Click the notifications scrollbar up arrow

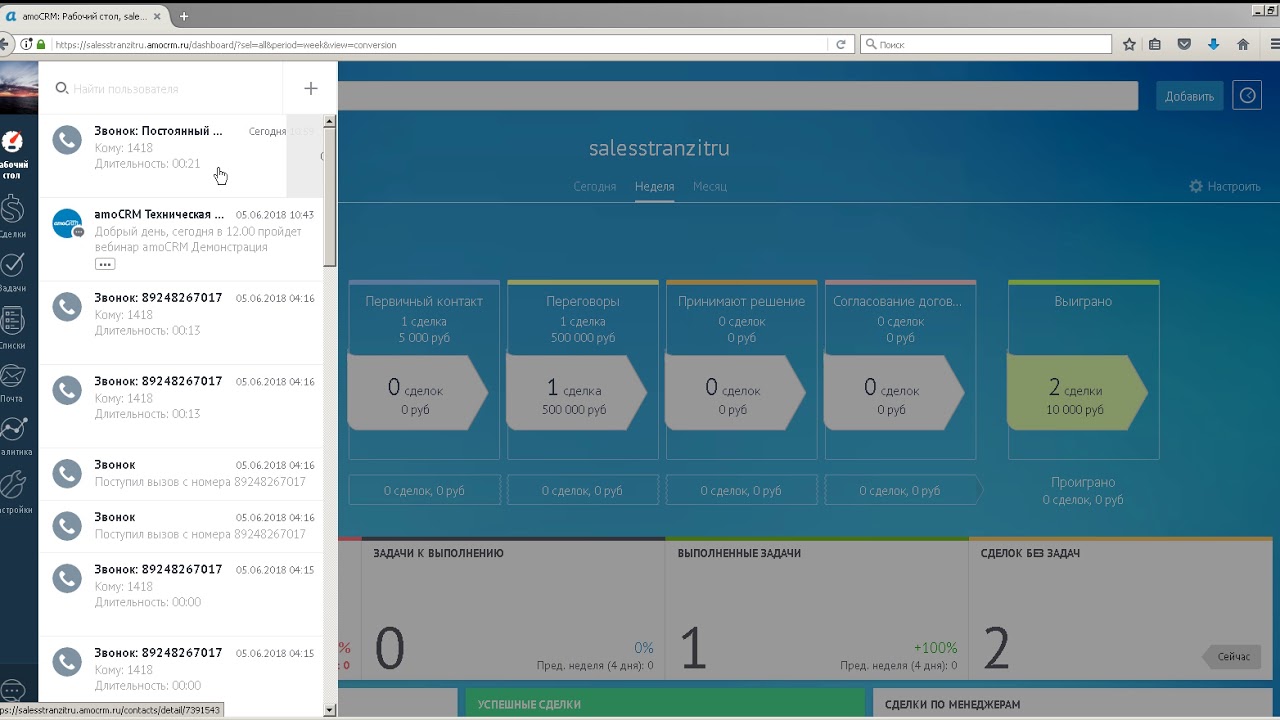click(330, 121)
